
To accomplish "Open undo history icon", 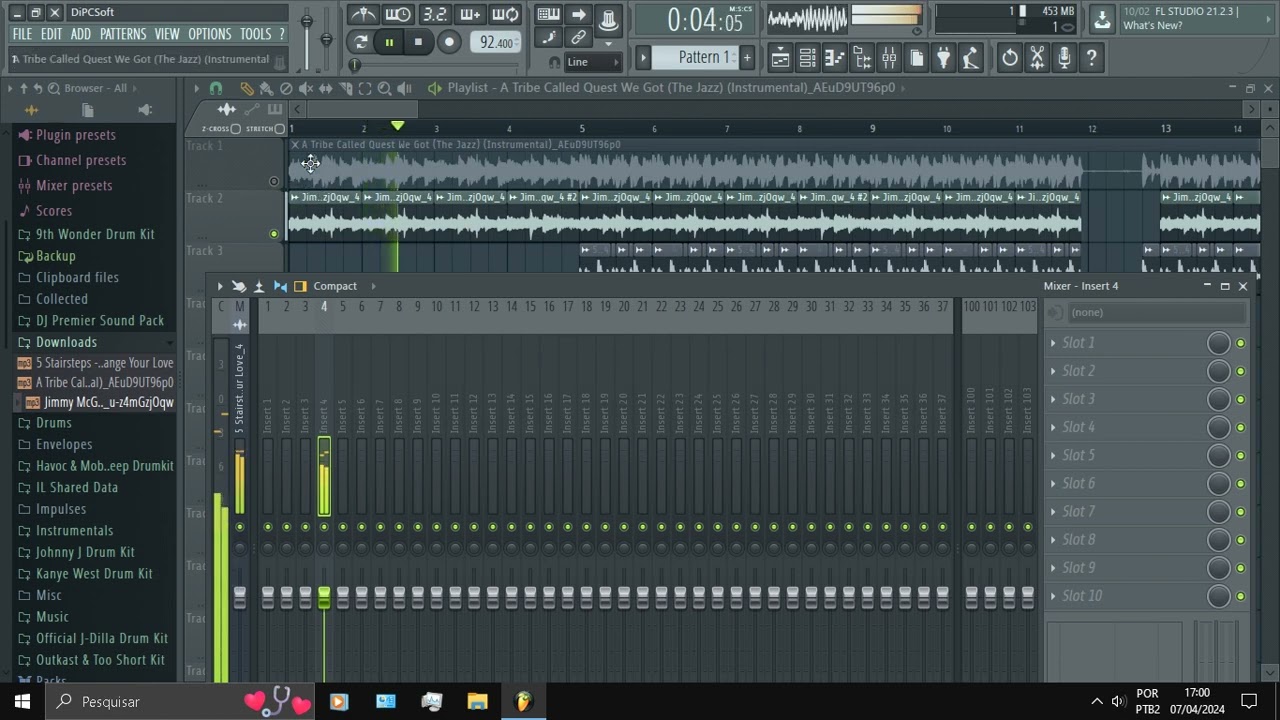I will (x=1010, y=58).
